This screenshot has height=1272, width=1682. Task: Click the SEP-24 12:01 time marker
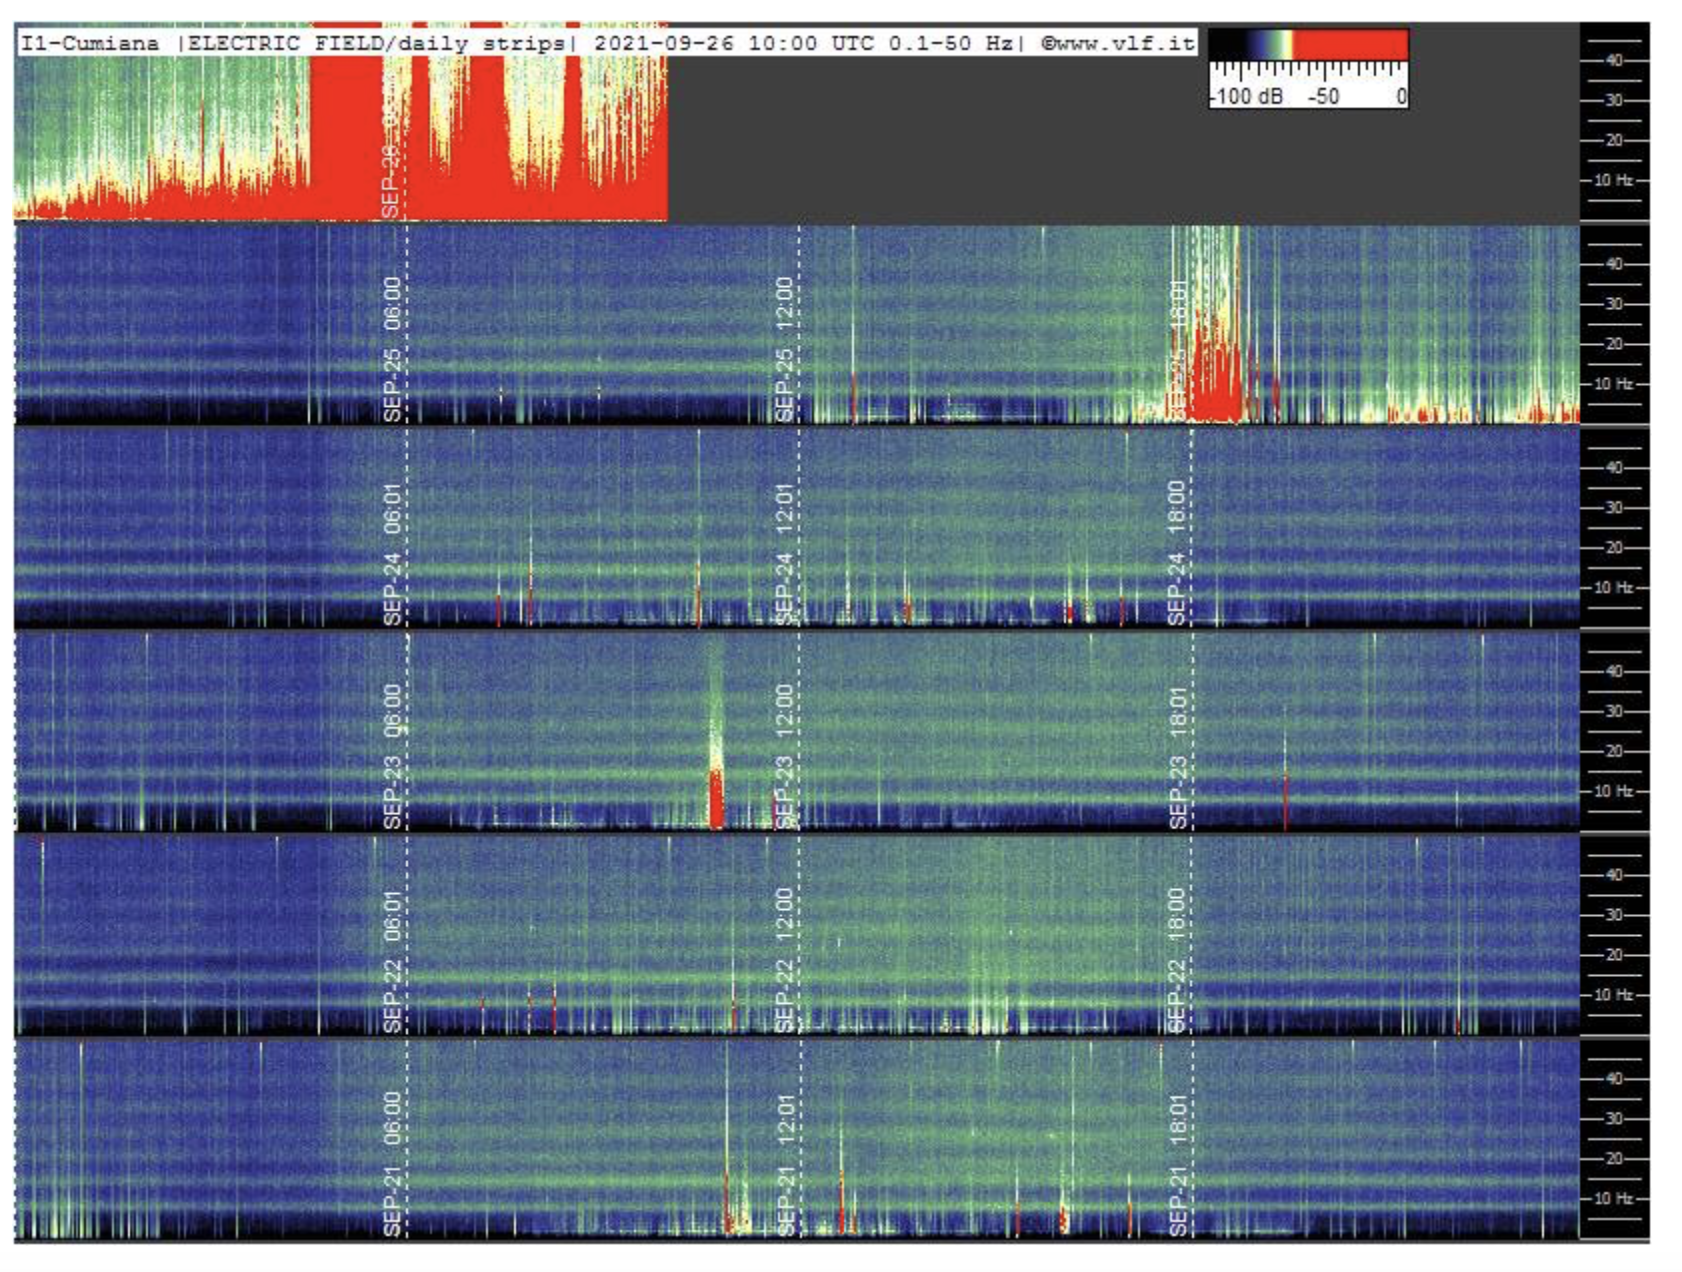coord(784,554)
